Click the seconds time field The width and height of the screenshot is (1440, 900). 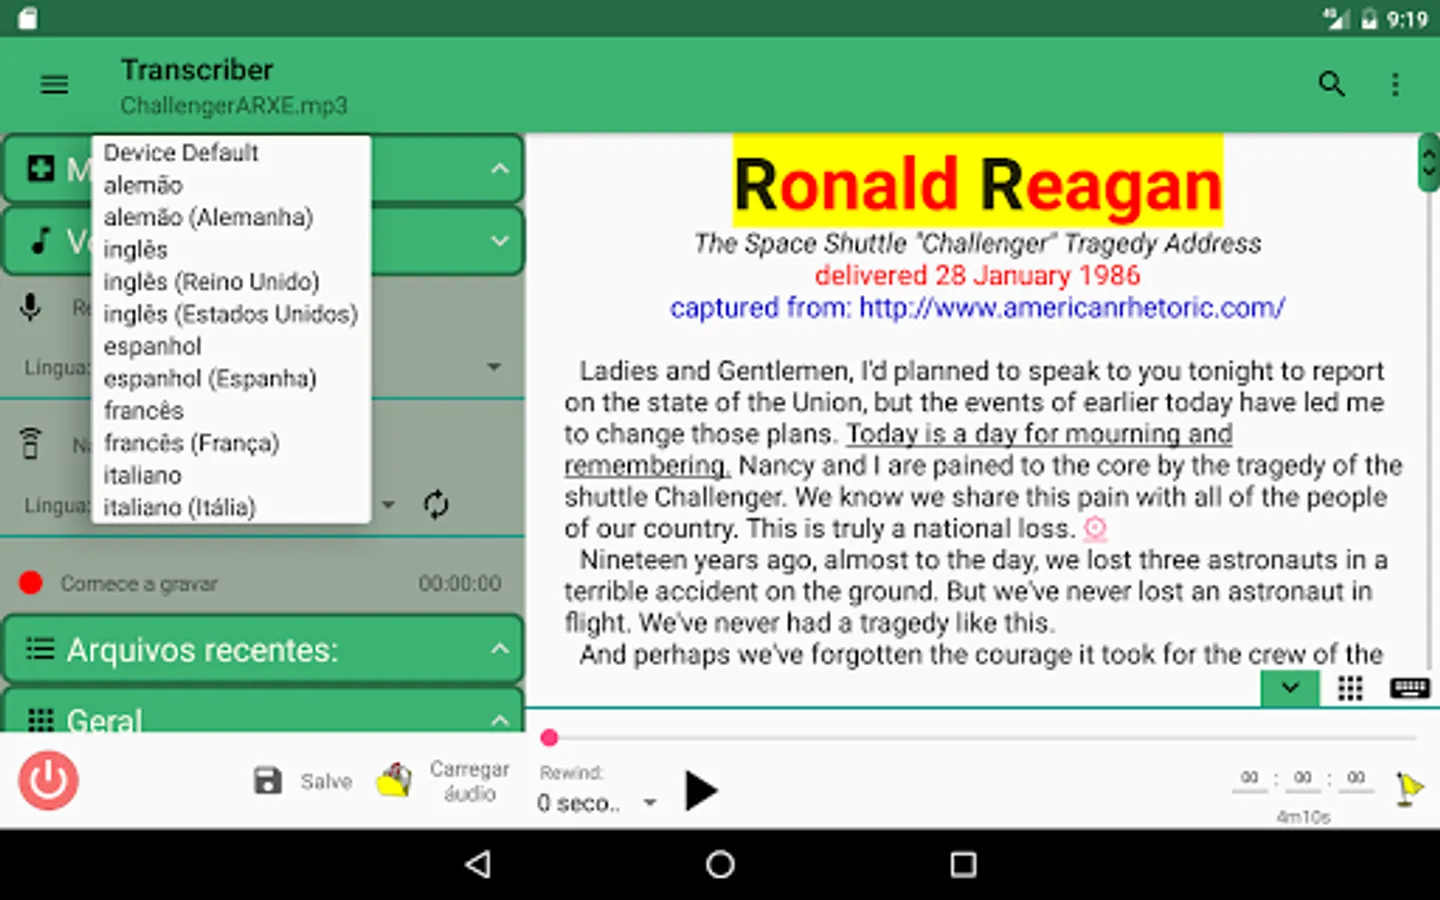pyautogui.click(x=1356, y=778)
